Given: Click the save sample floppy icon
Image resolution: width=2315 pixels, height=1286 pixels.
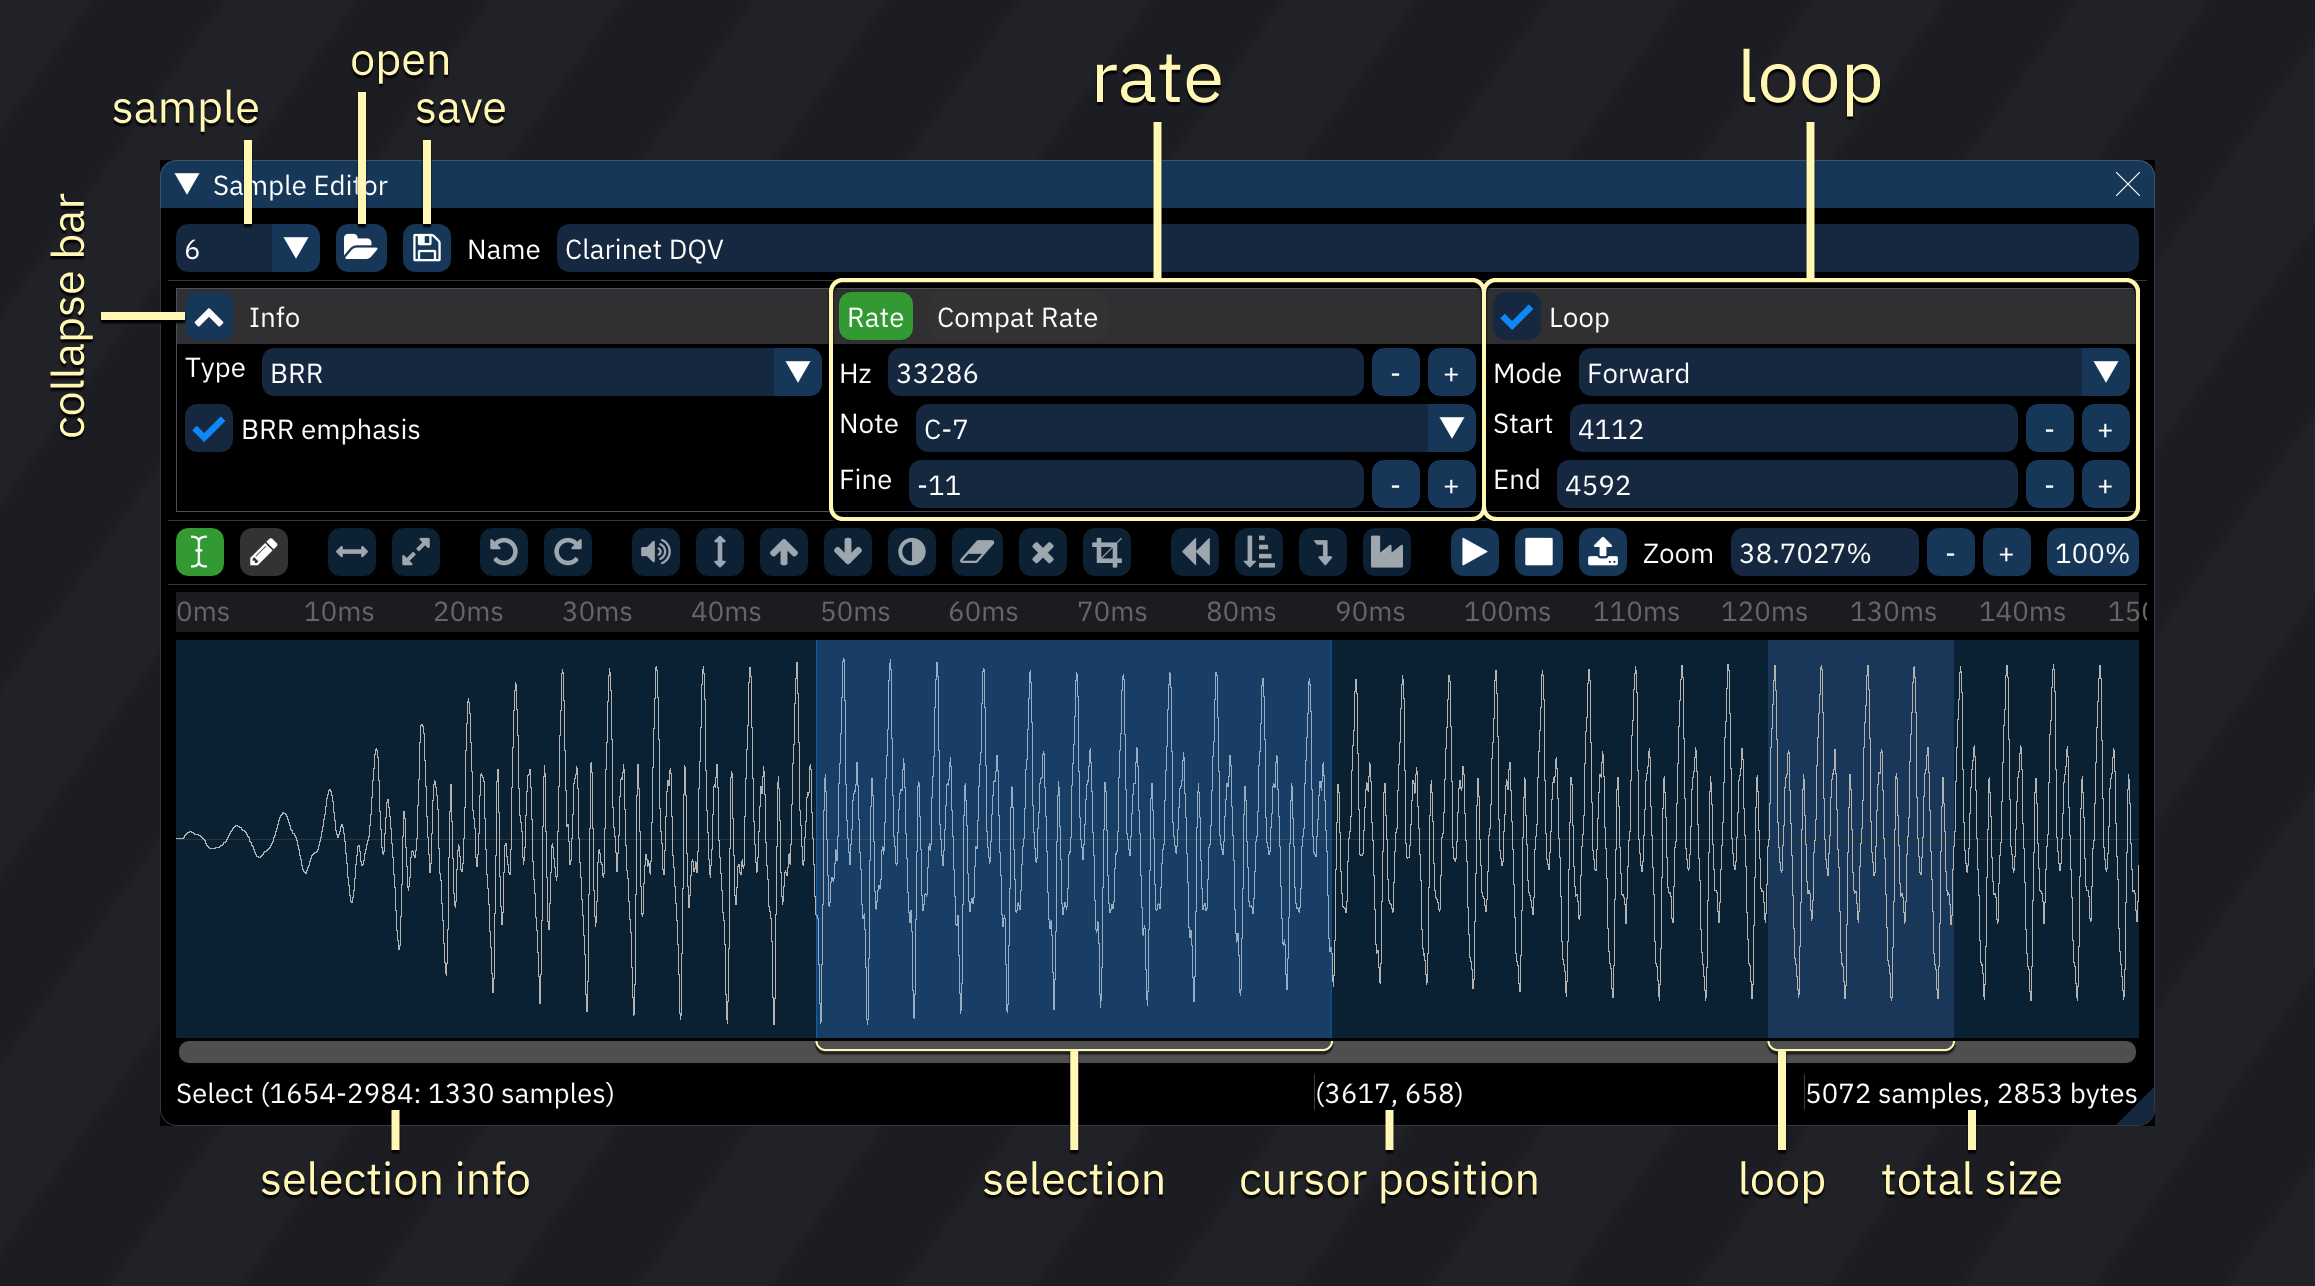Looking at the screenshot, I should click(x=427, y=248).
